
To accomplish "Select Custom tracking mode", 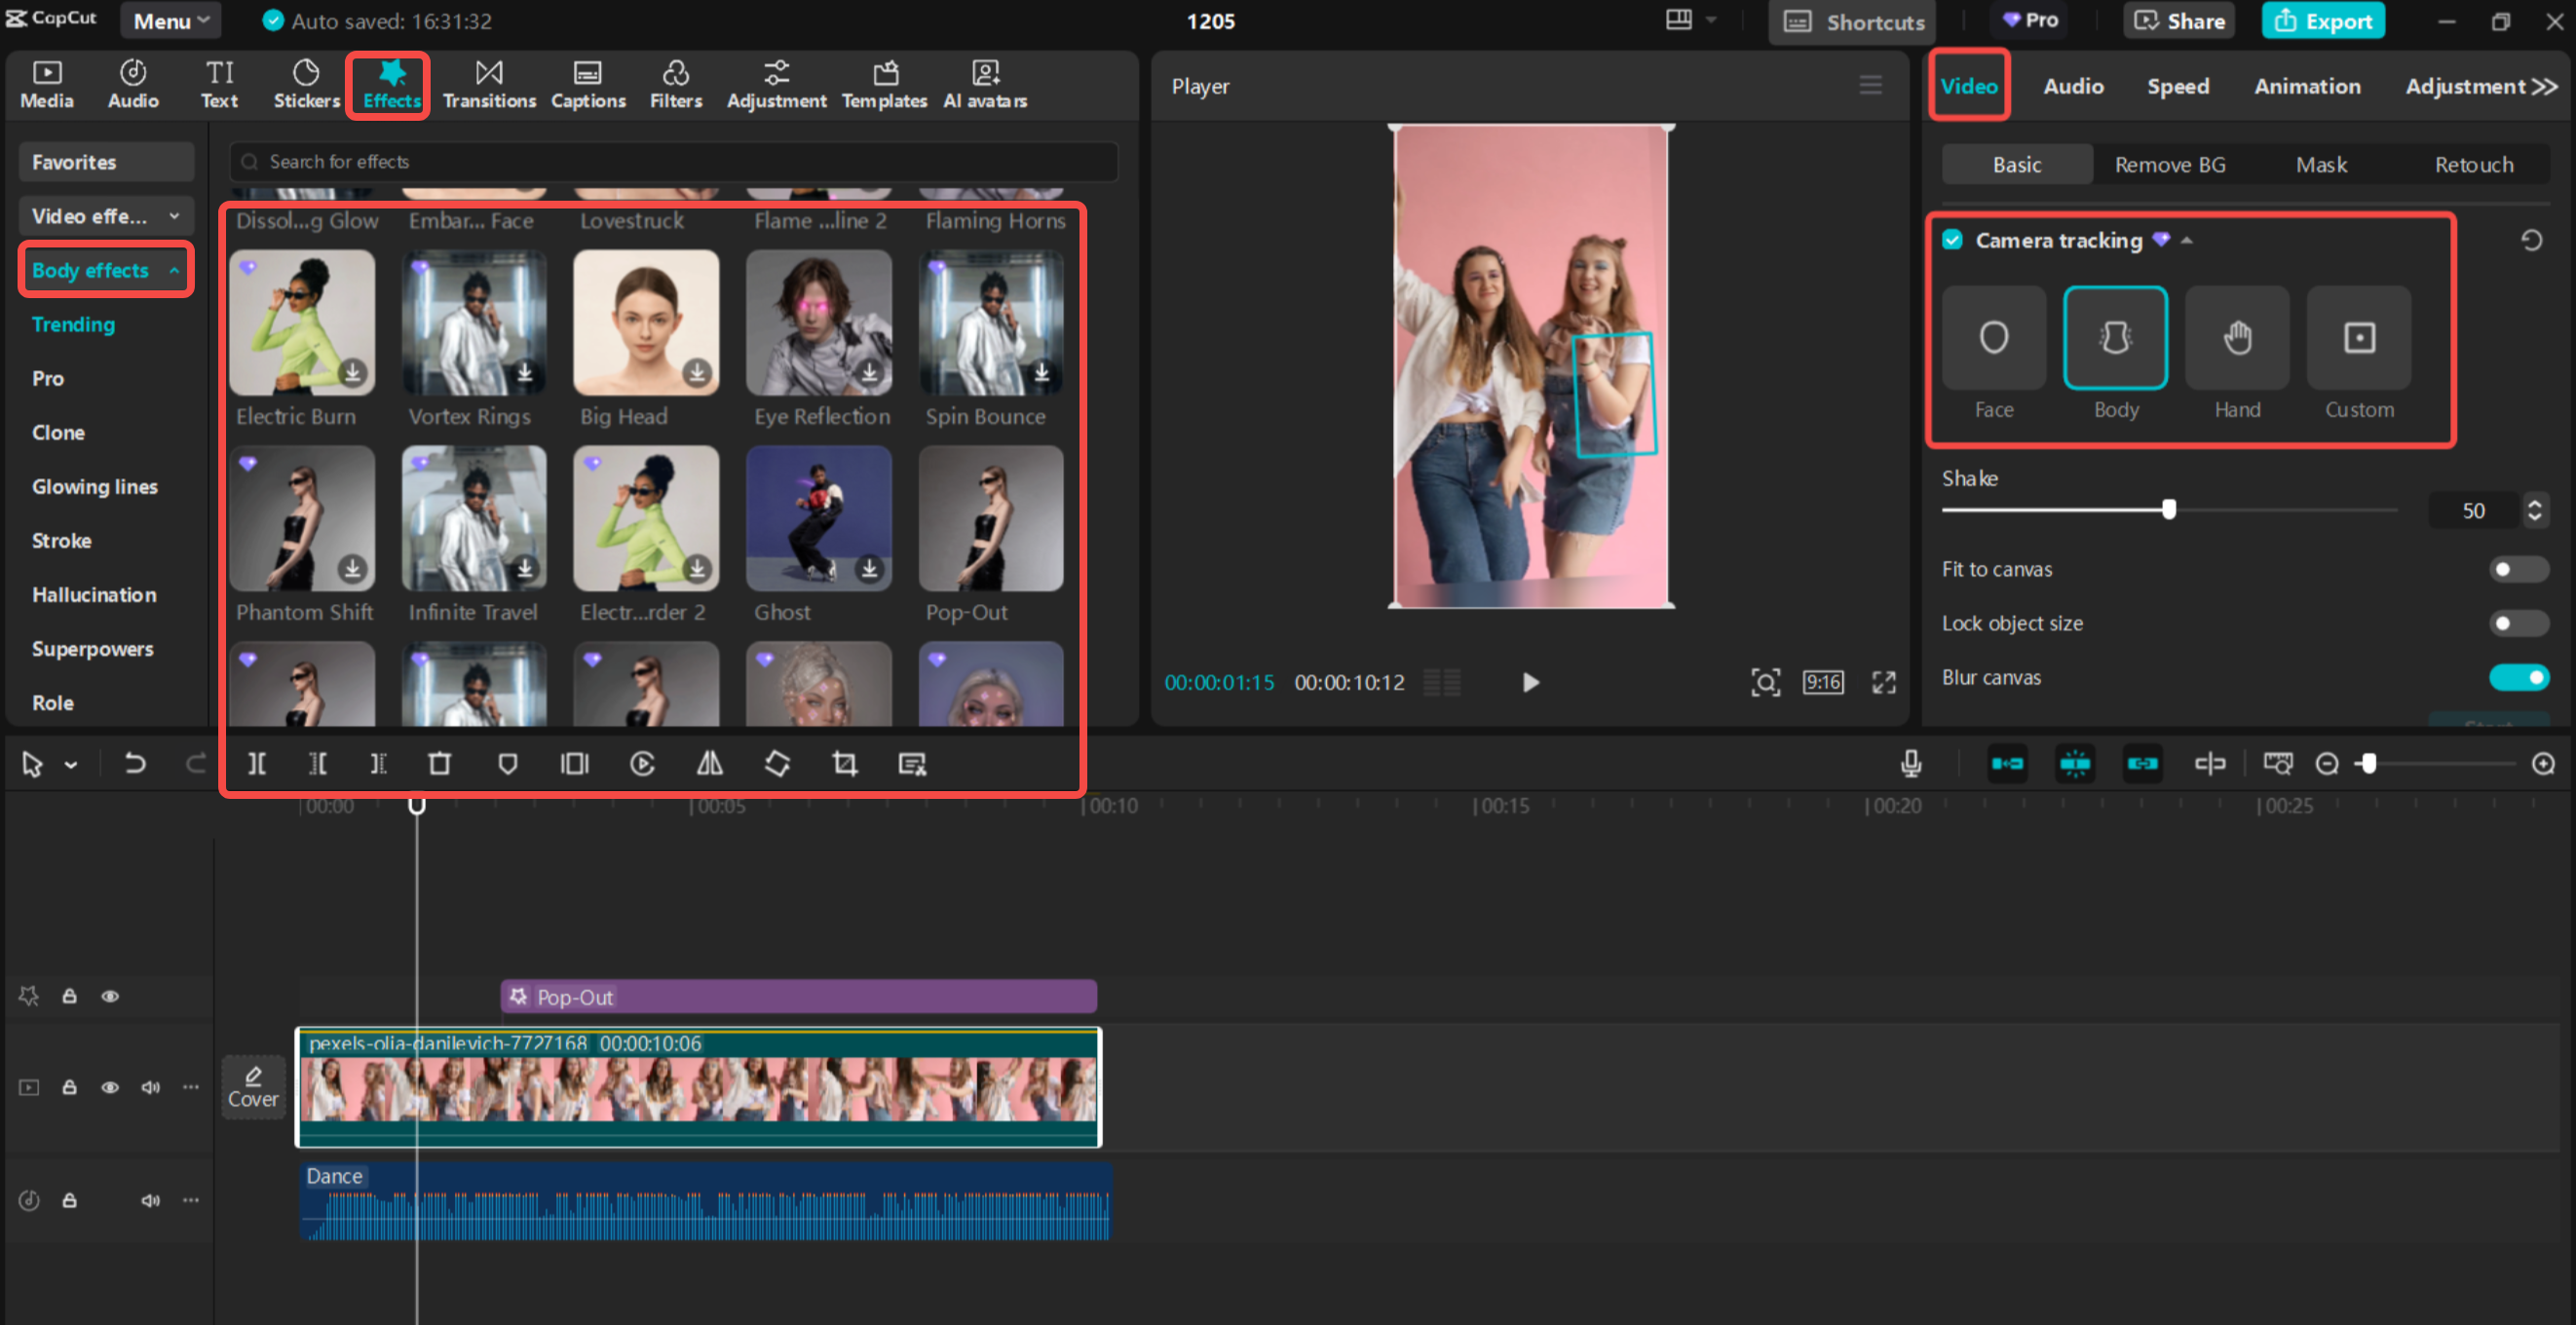I will pos(2359,337).
